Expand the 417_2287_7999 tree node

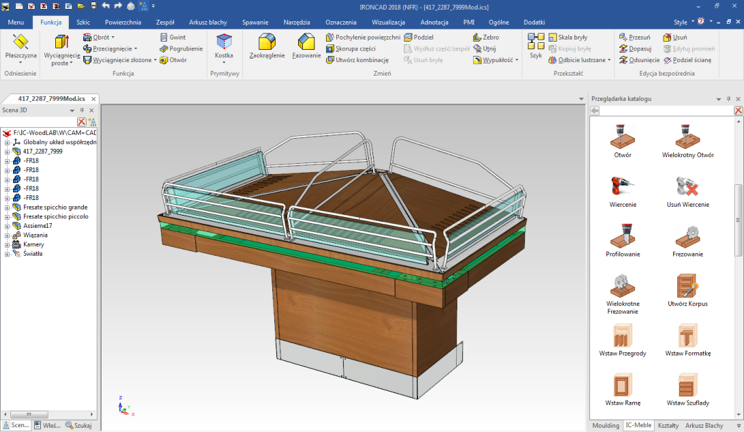(x=7, y=152)
